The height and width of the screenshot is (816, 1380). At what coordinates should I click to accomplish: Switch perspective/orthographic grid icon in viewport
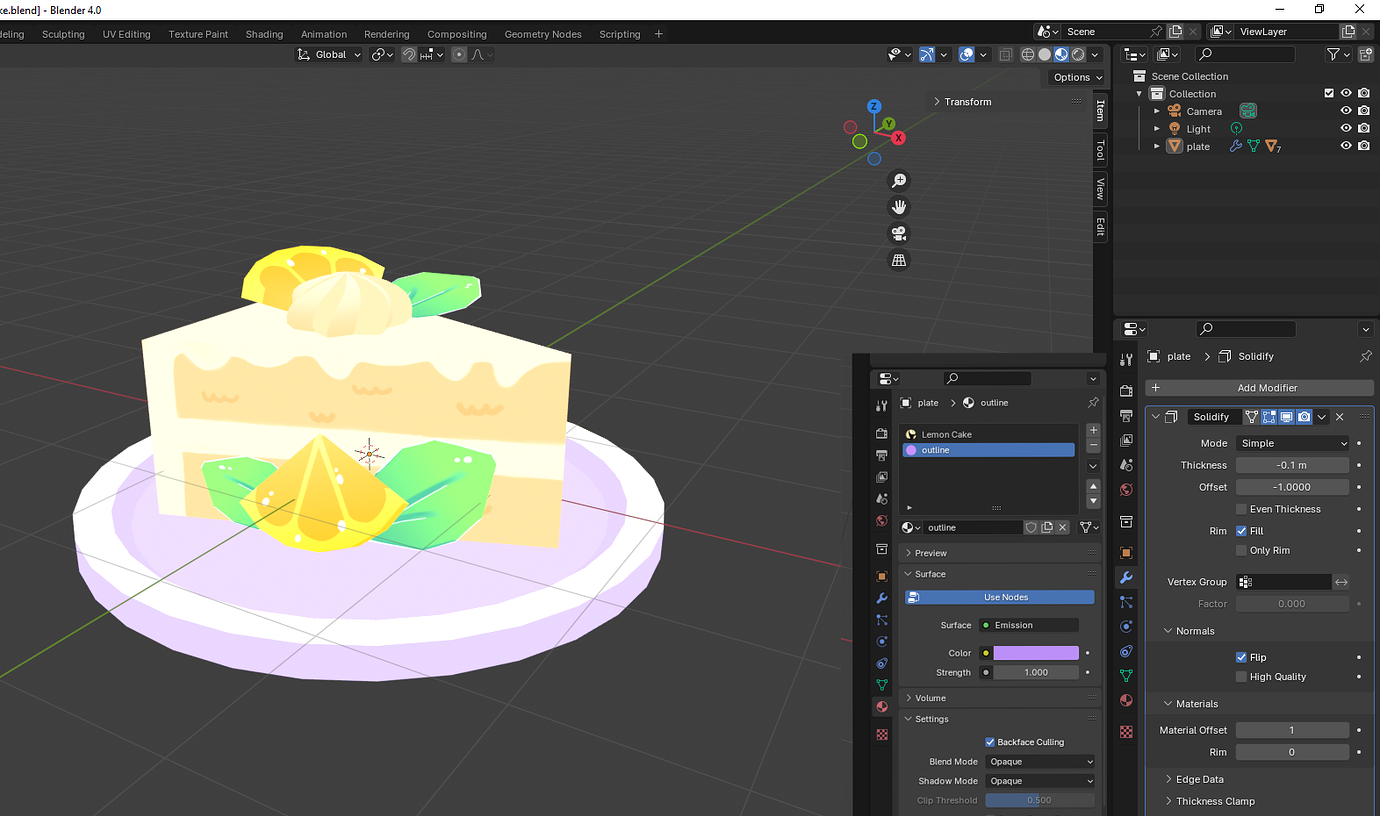(x=899, y=260)
